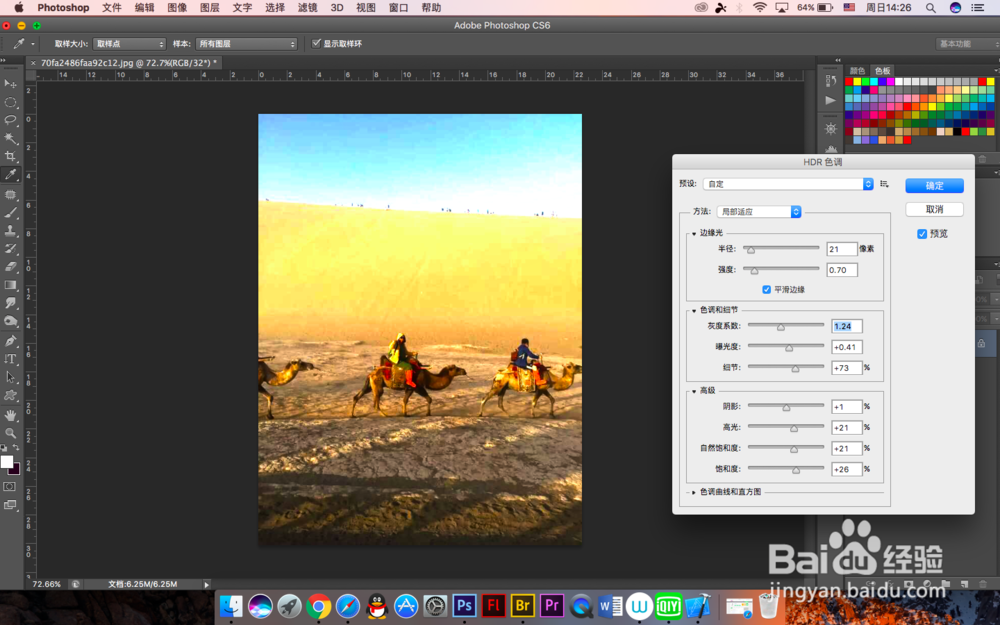Collapse the 色调和细节 section
1000x625 pixels.
point(694,311)
